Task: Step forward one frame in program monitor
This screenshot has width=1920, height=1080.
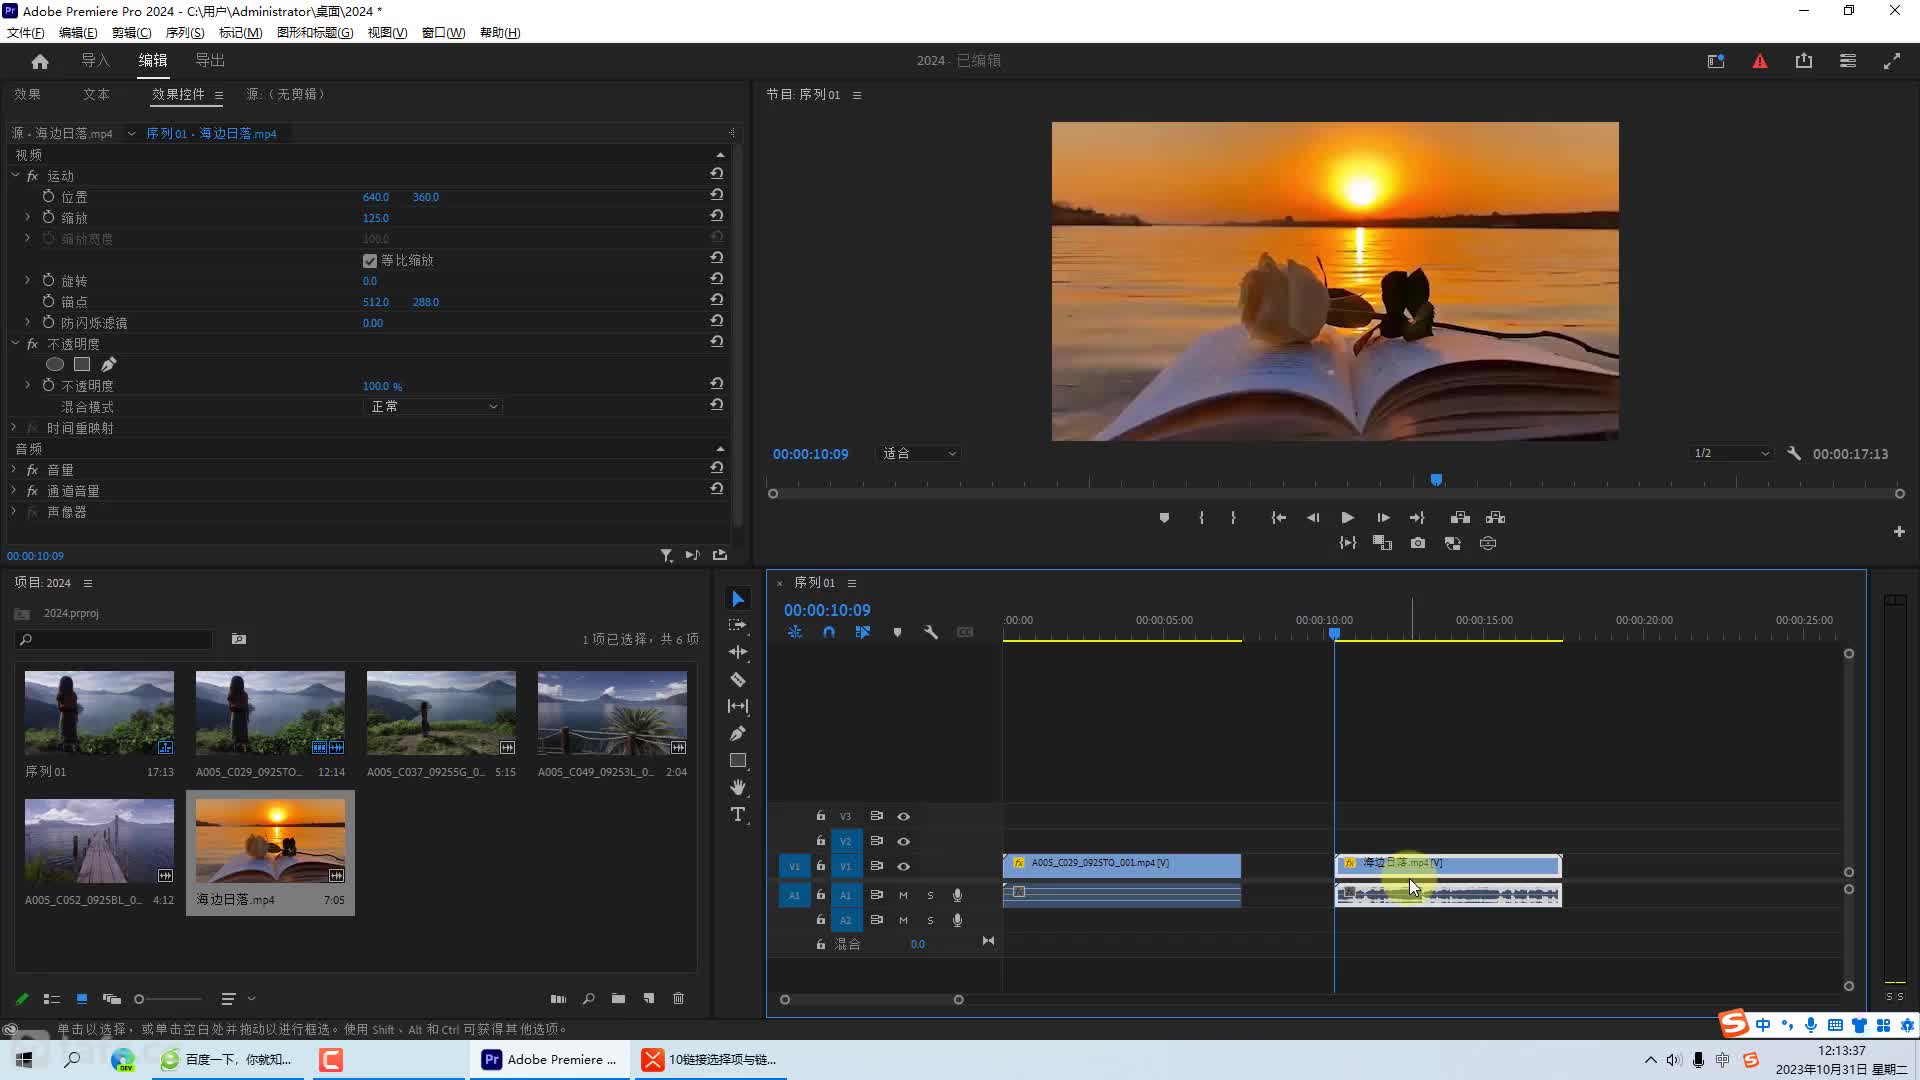Action: coord(1383,518)
